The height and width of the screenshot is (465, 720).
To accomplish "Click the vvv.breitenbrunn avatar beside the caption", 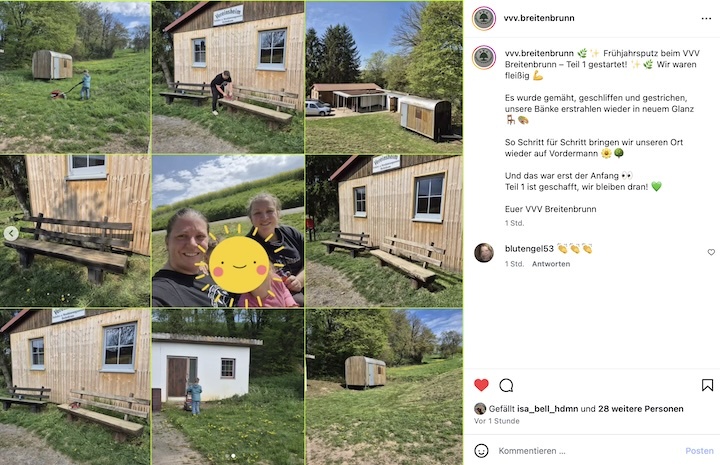I will click(484, 57).
